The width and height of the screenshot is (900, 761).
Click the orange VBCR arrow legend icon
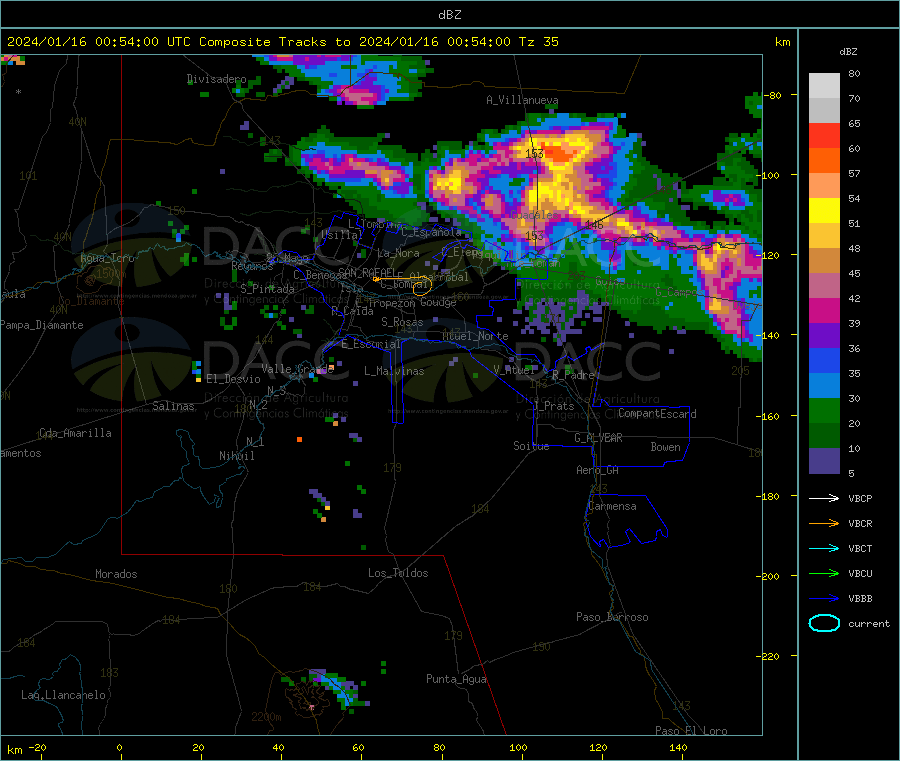tap(824, 523)
